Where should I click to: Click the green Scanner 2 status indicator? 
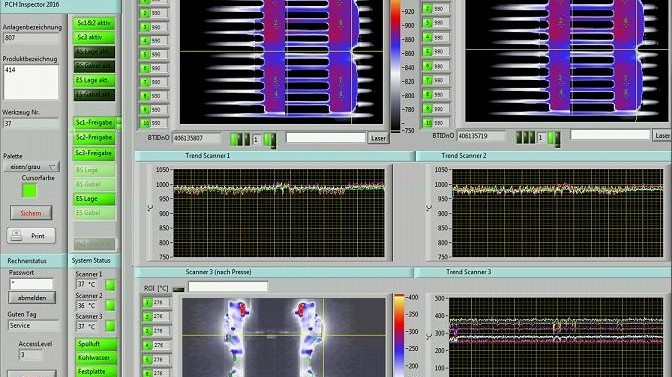(x=111, y=305)
